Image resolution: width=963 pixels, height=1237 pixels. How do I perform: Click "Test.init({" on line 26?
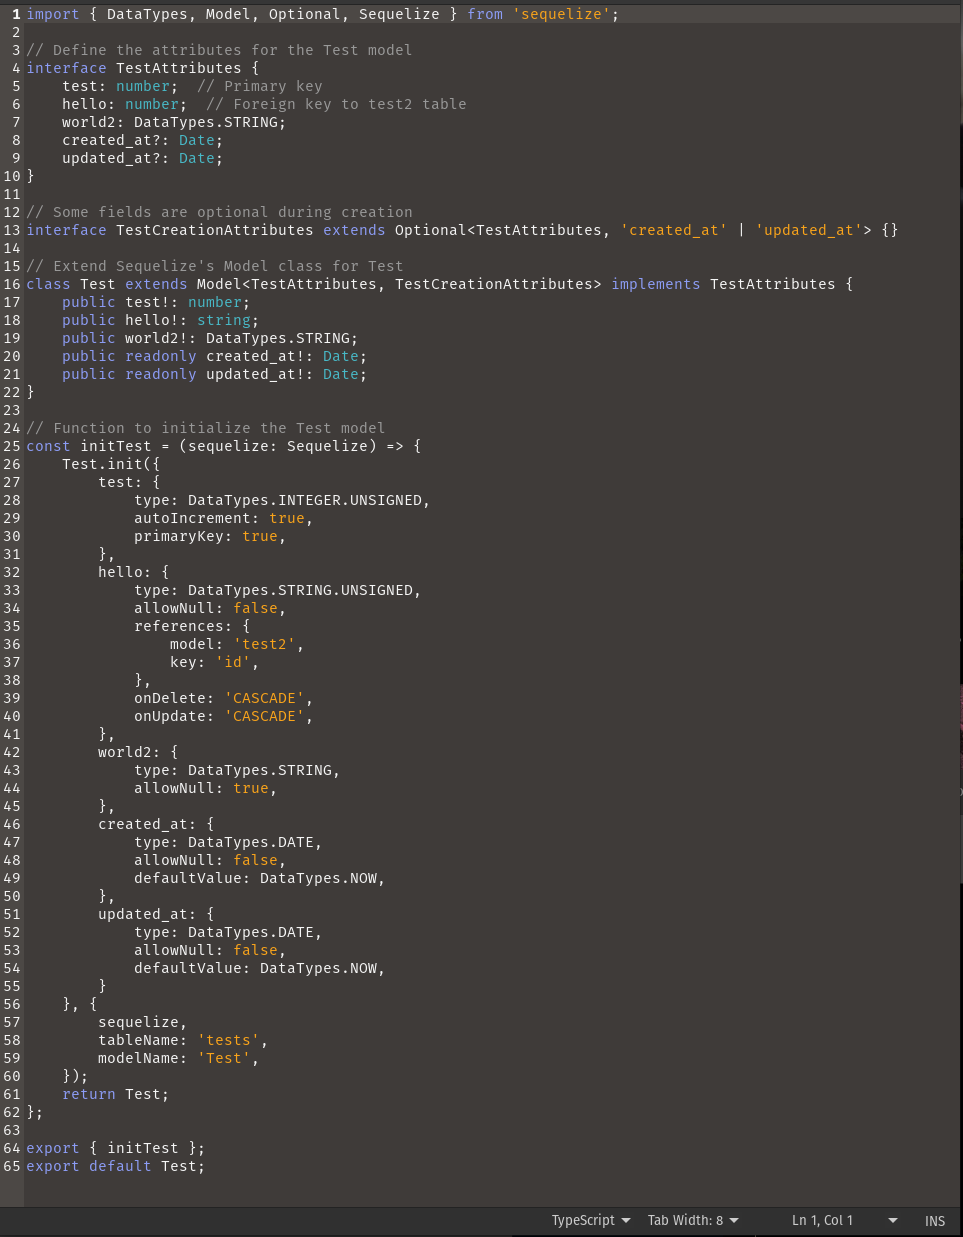click(x=111, y=464)
